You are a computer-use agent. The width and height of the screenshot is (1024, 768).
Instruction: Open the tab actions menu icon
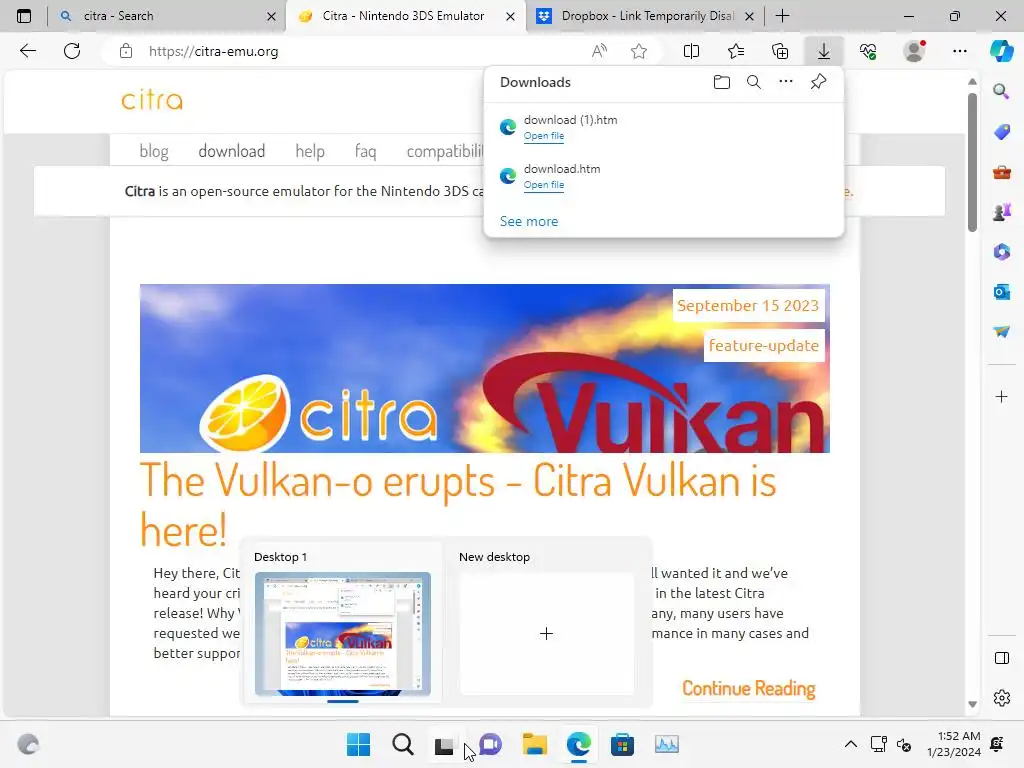(24, 16)
